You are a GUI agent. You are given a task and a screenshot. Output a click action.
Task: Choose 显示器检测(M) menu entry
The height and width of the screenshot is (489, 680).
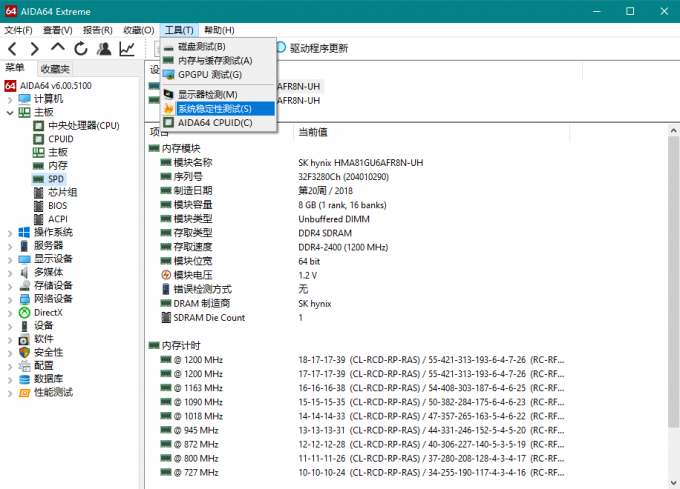click(219, 95)
